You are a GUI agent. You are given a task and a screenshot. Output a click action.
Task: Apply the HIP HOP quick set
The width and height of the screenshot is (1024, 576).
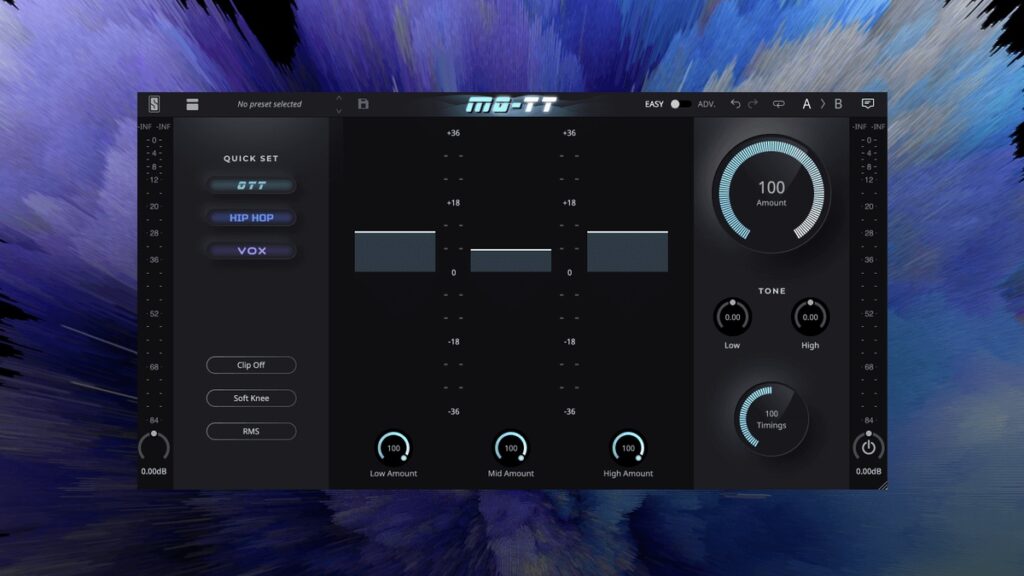click(251, 218)
